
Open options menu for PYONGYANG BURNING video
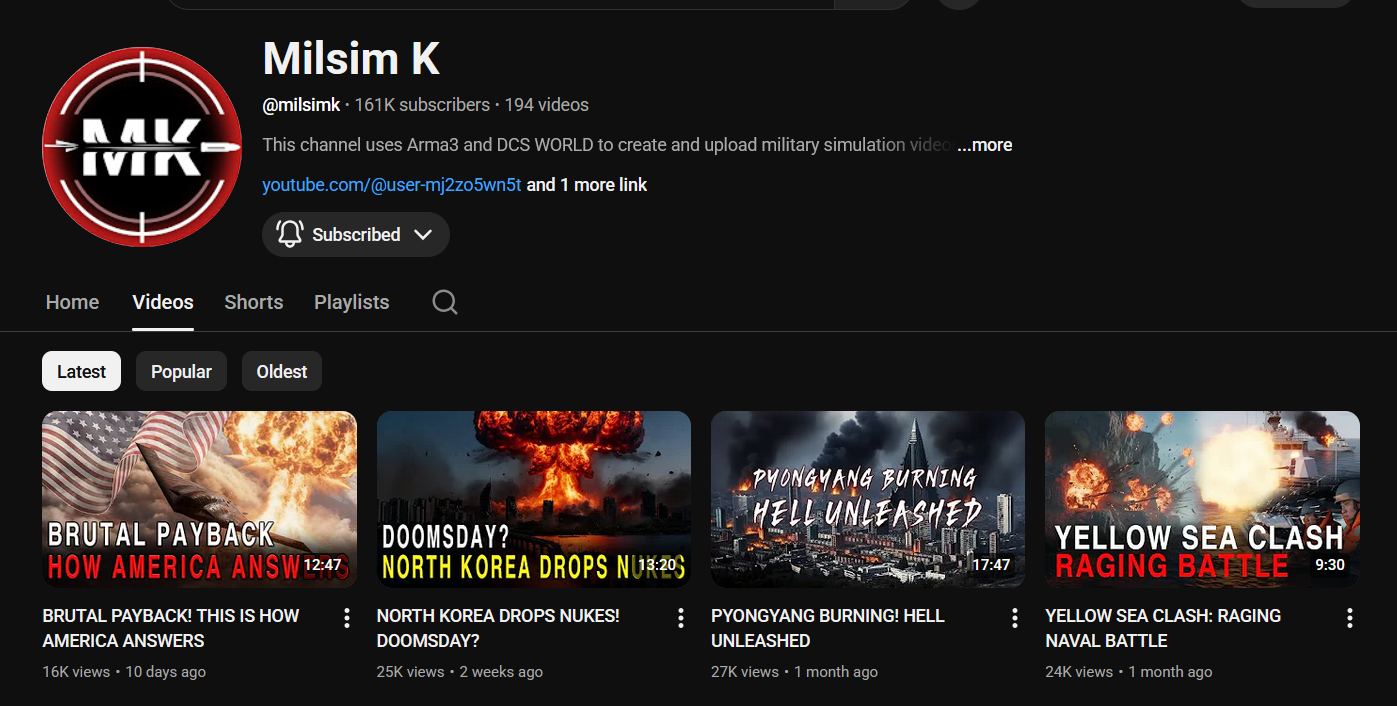(x=1015, y=618)
